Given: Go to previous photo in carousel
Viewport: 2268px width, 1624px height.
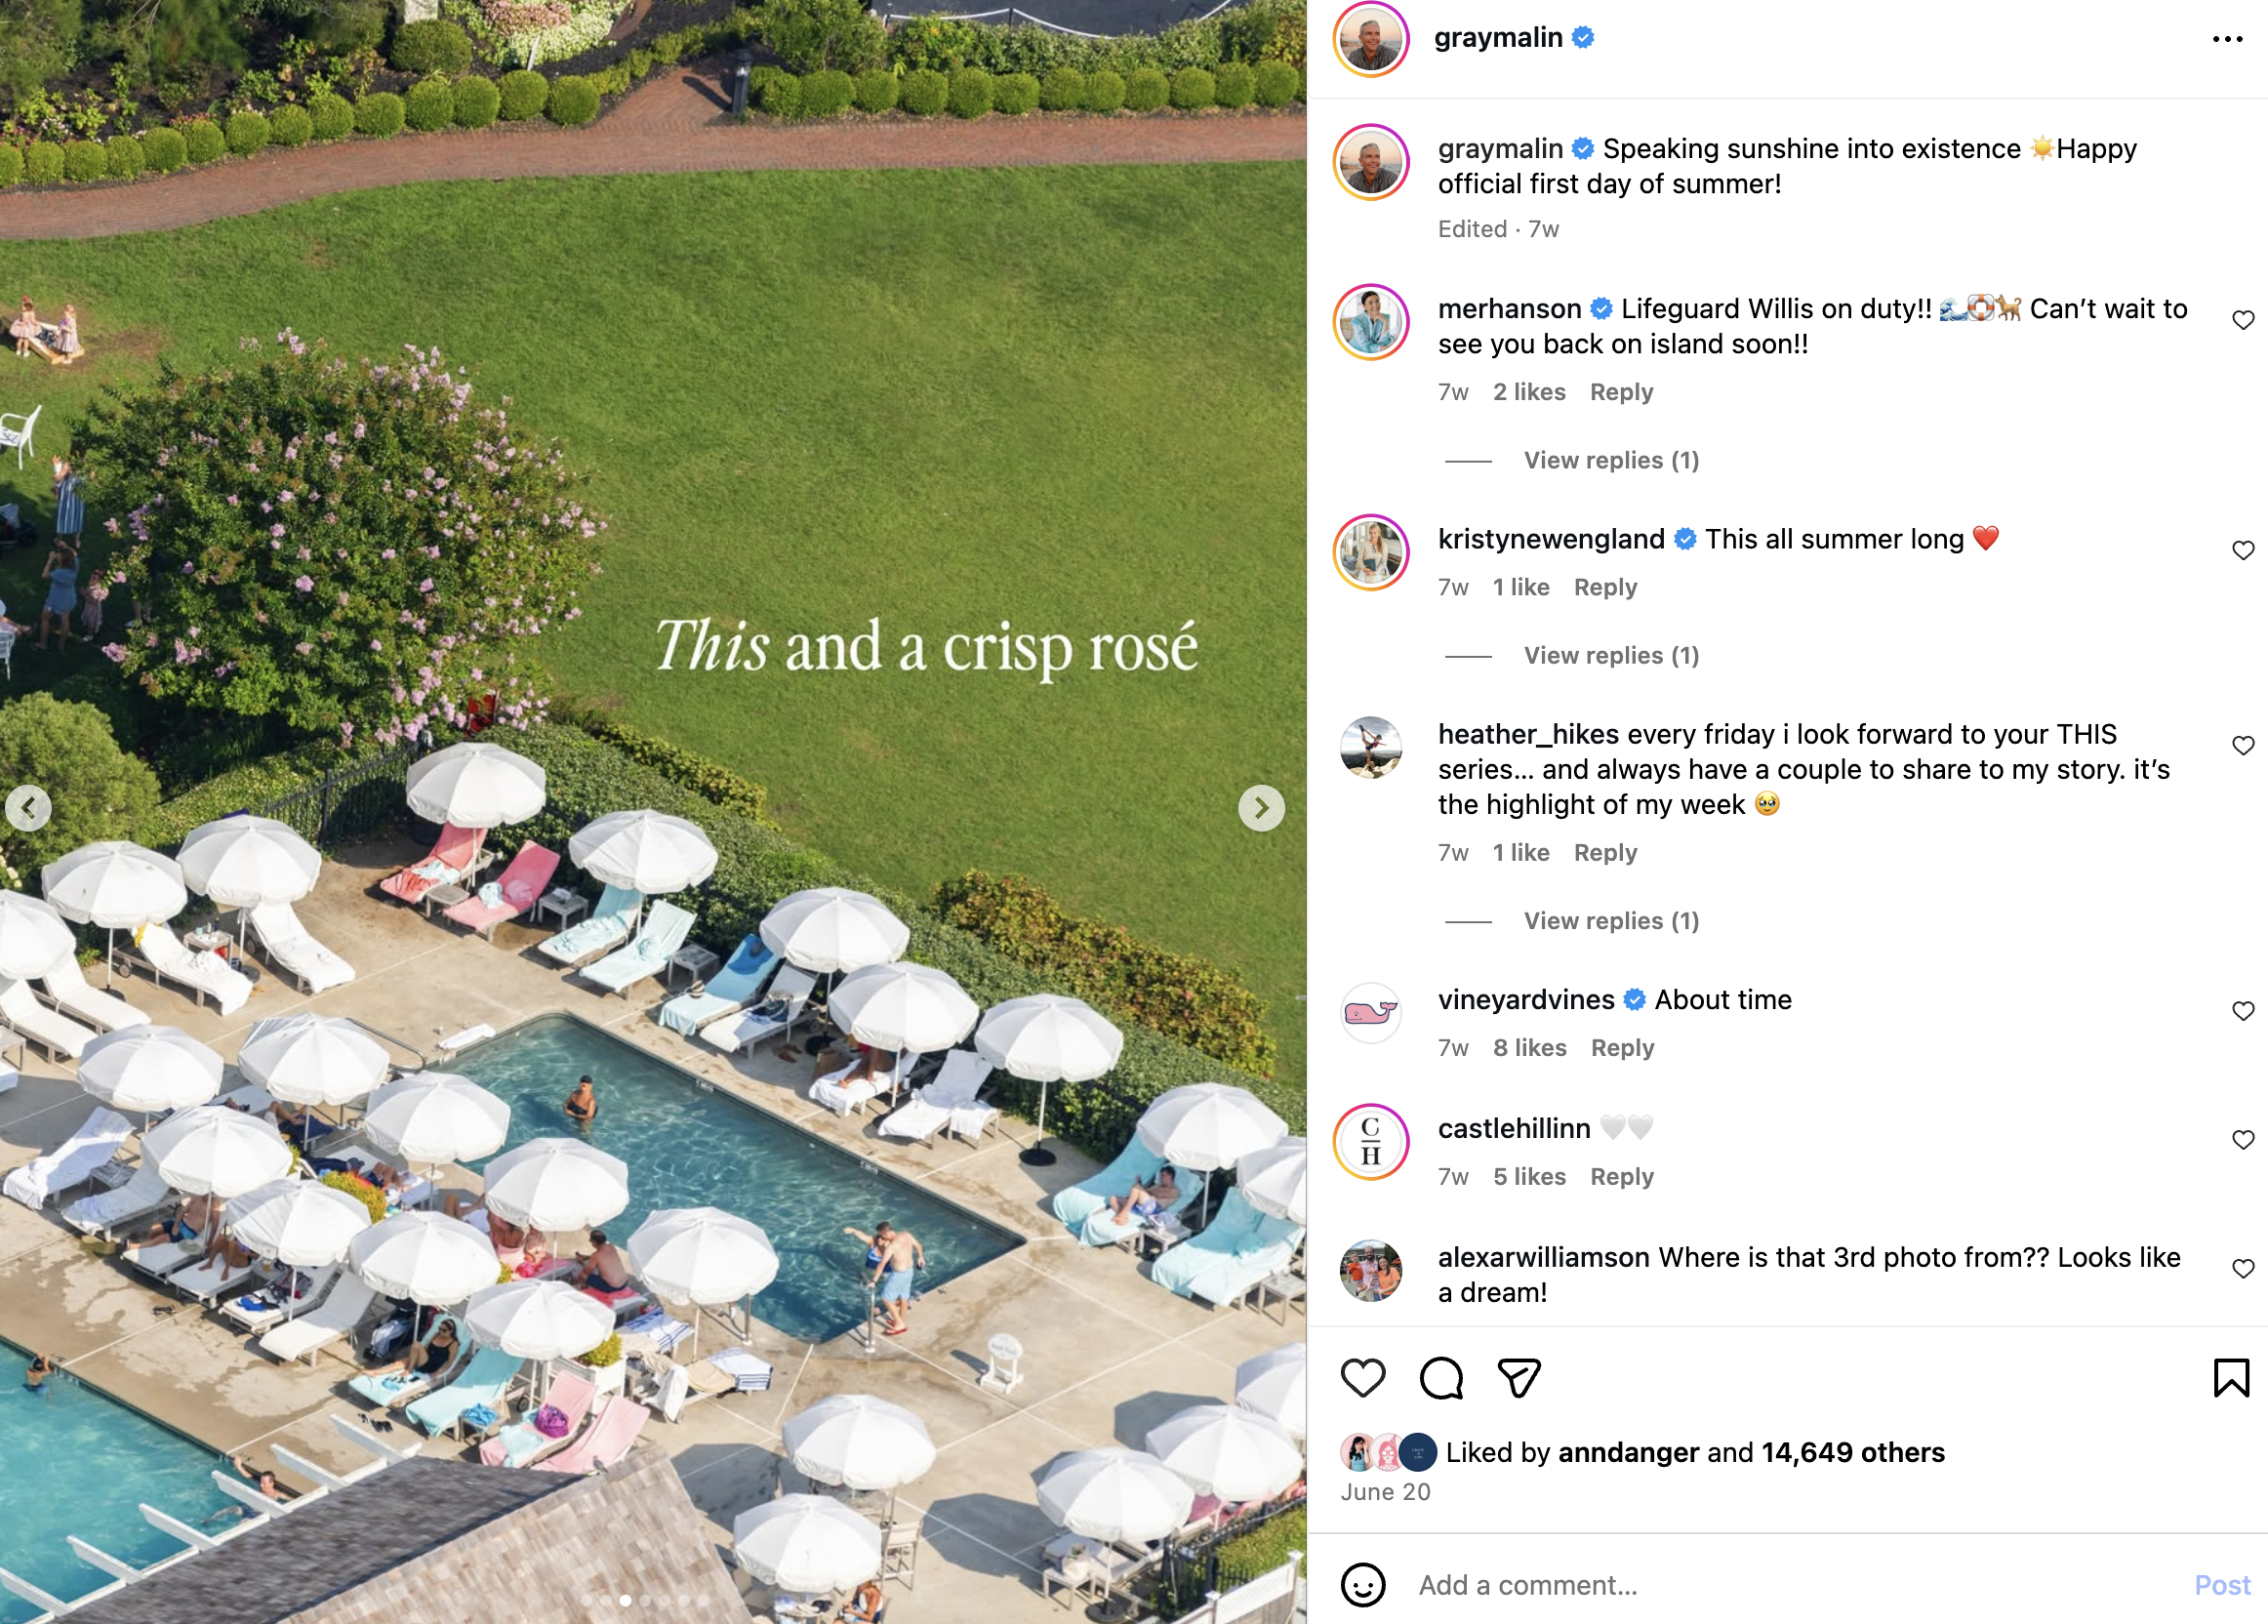Looking at the screenshot, I should (x=29, y=808).
